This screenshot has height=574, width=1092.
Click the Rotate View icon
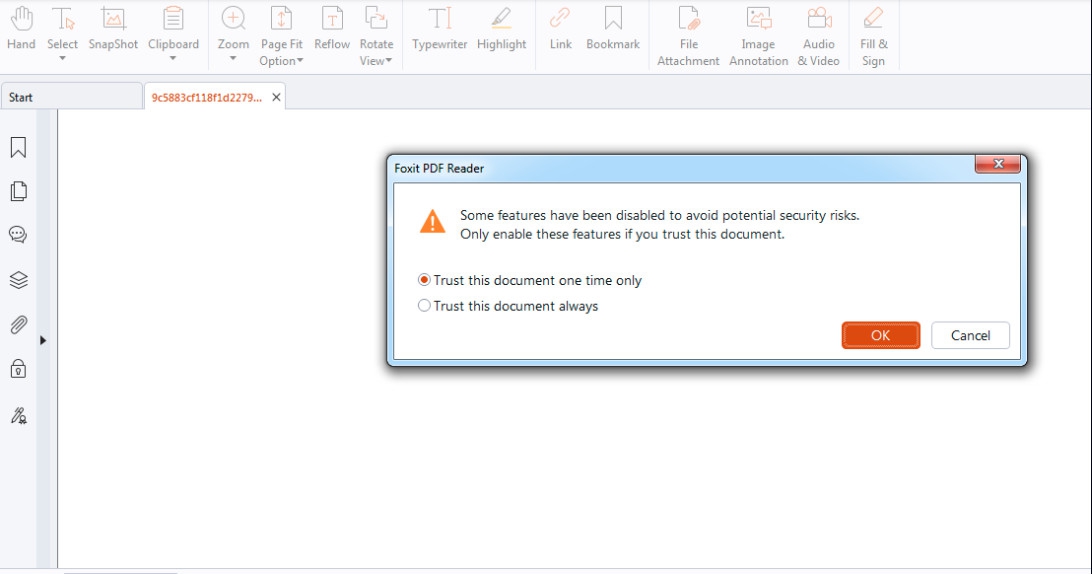tap(376, 19)
